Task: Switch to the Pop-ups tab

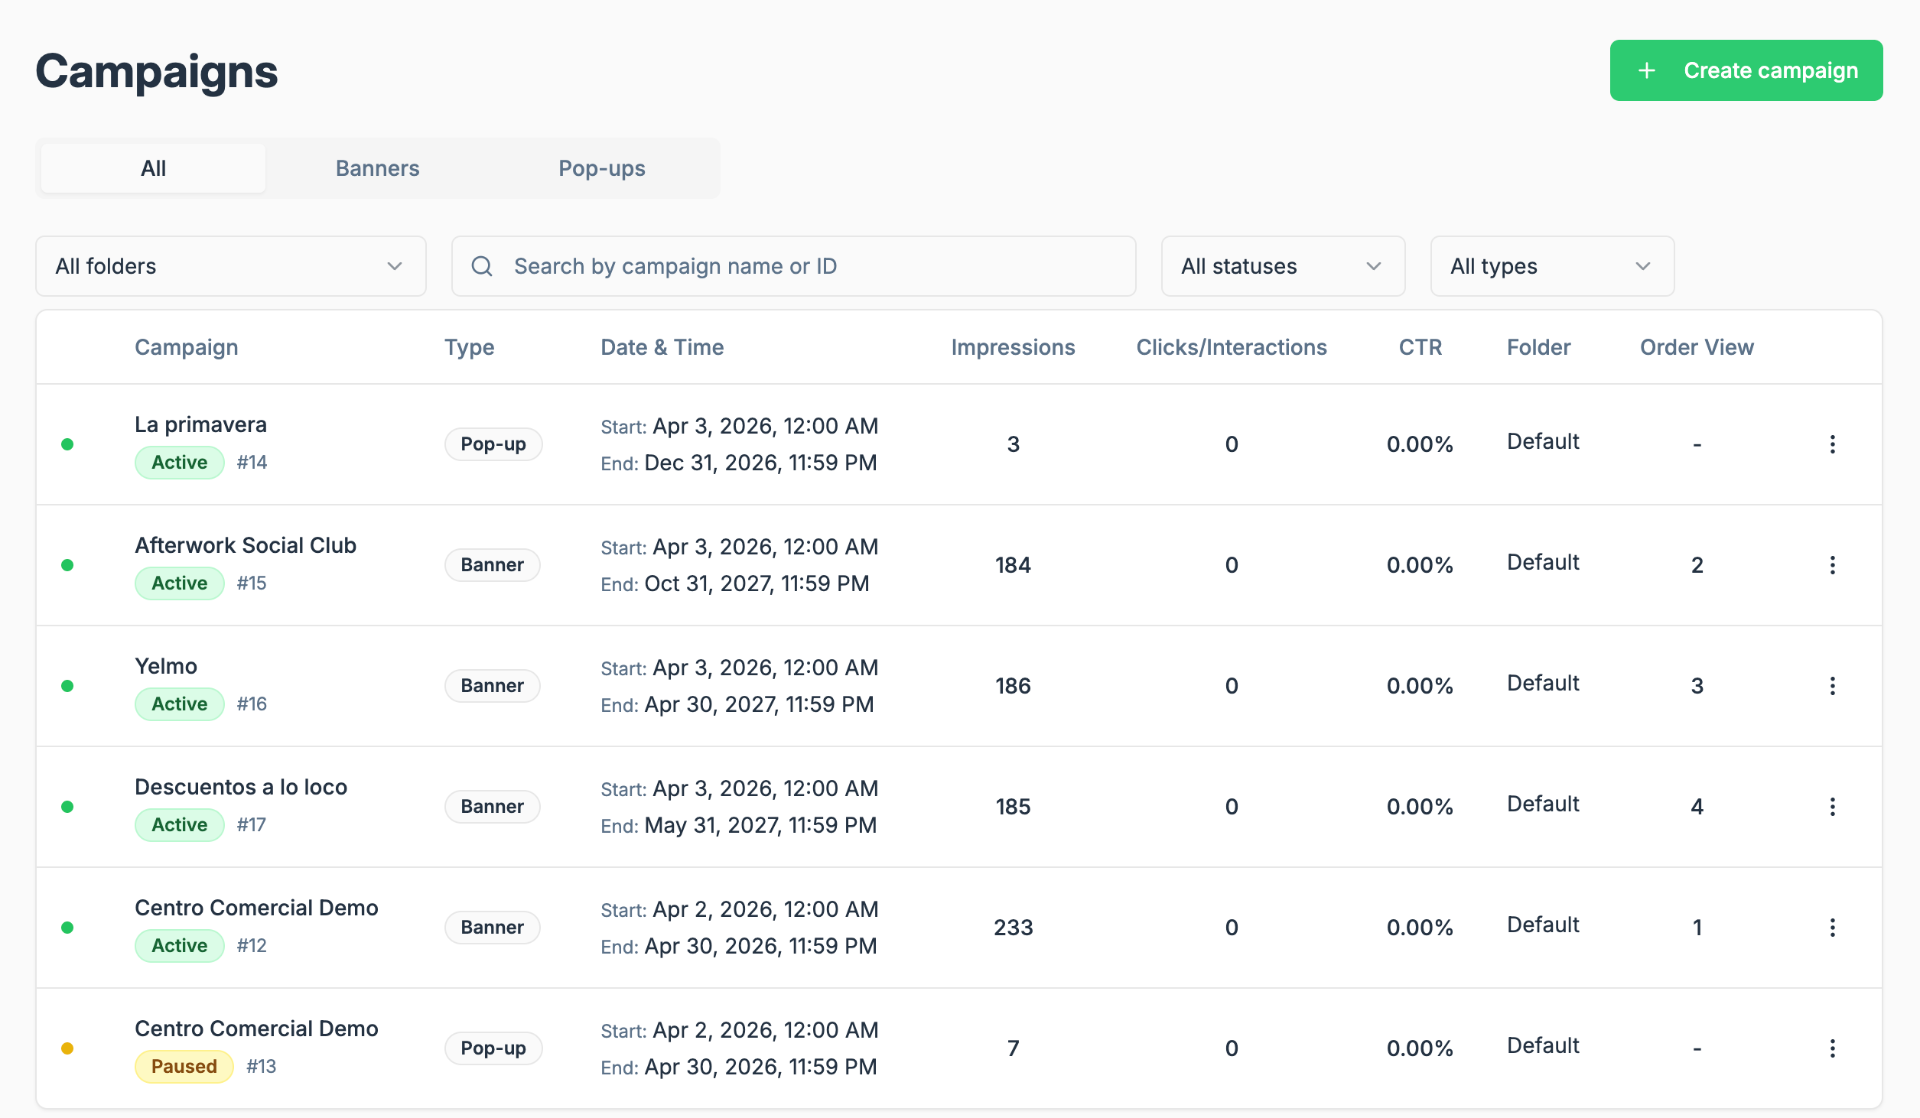Action: [602, 168]
